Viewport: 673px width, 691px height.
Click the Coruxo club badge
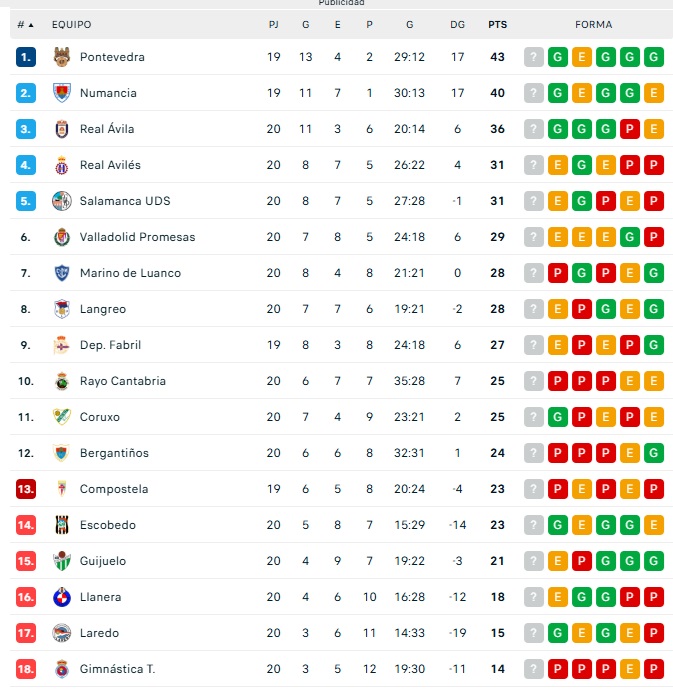(61, 417)
